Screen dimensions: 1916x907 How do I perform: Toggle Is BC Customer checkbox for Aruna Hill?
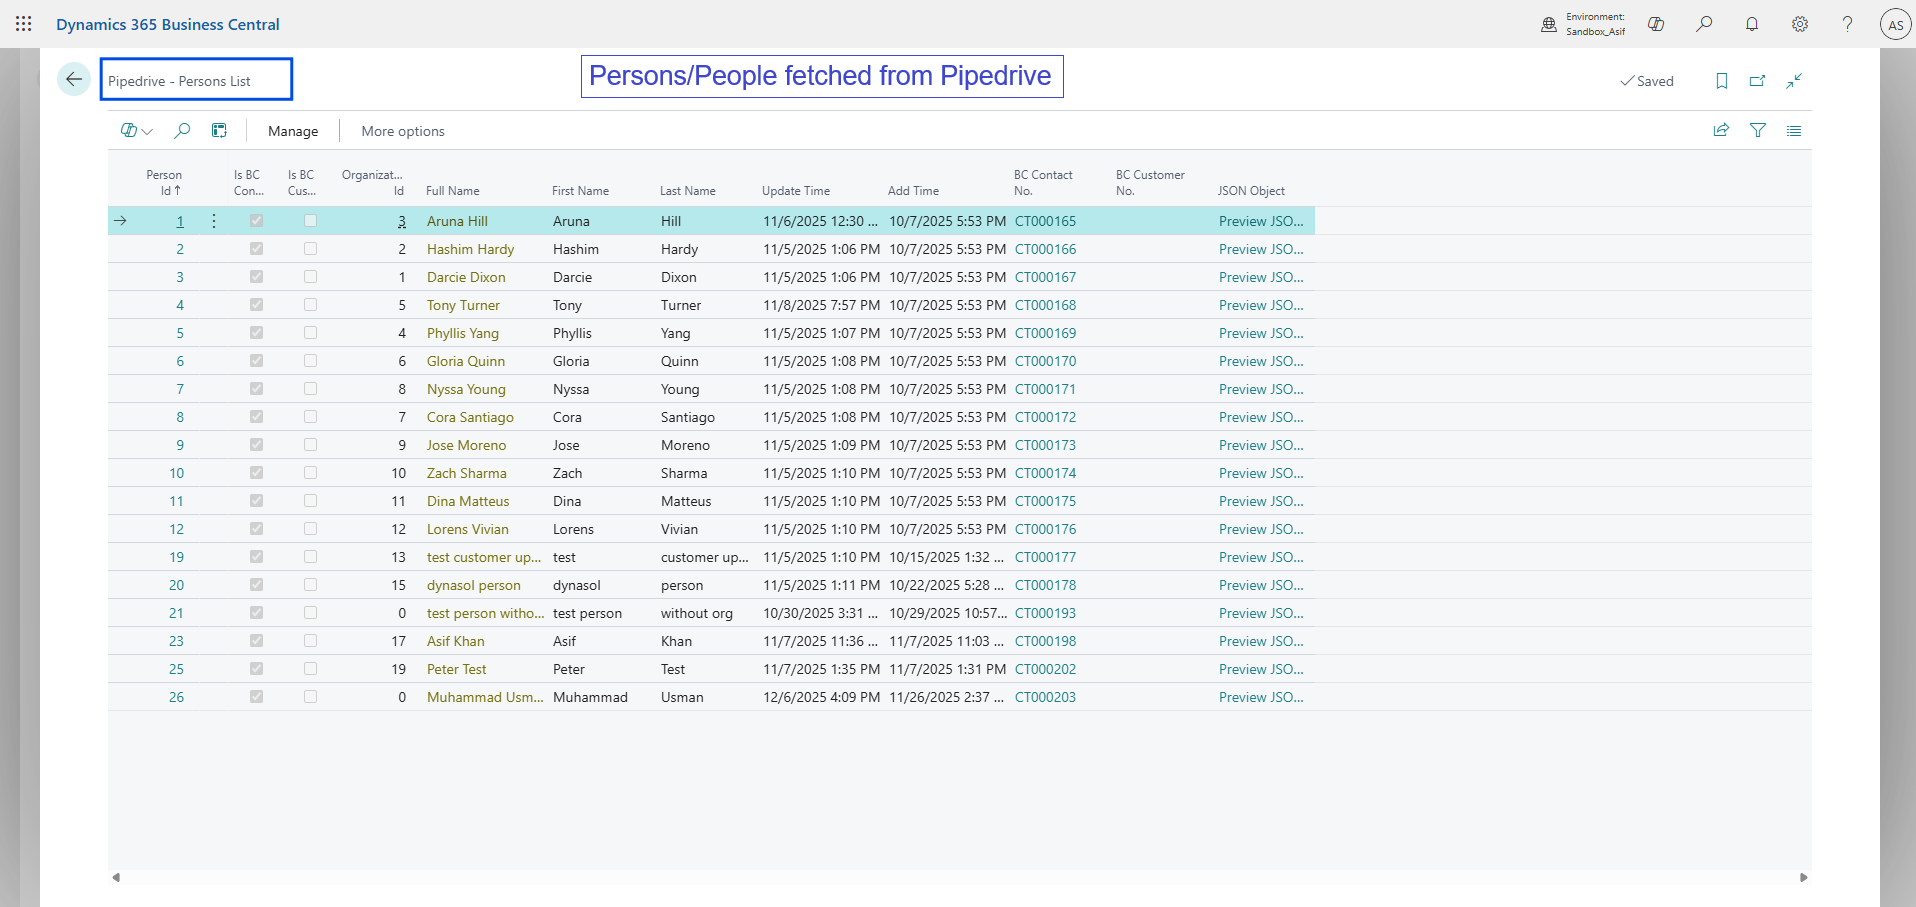coord(310,221)
